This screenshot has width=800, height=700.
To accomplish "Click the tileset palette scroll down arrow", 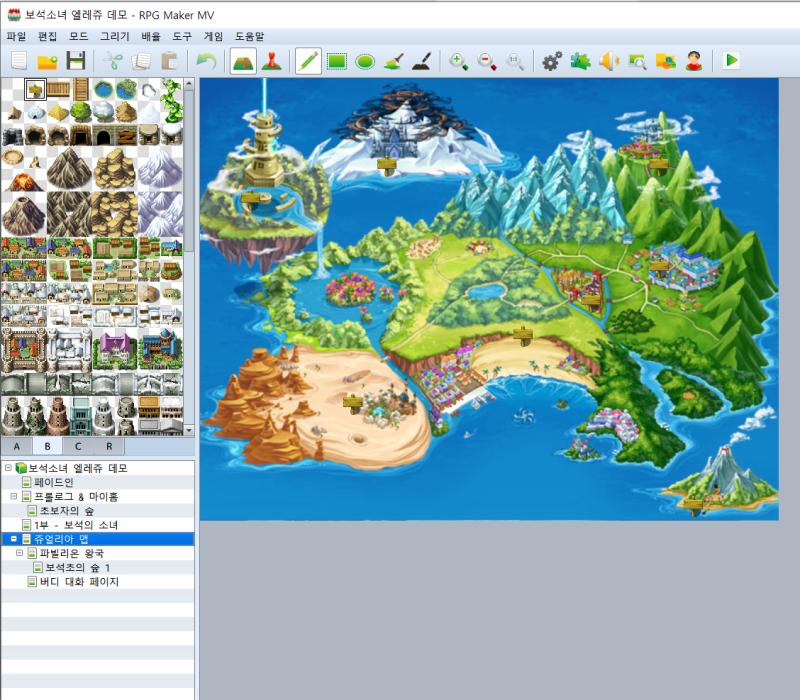I will tap(189, 431).
